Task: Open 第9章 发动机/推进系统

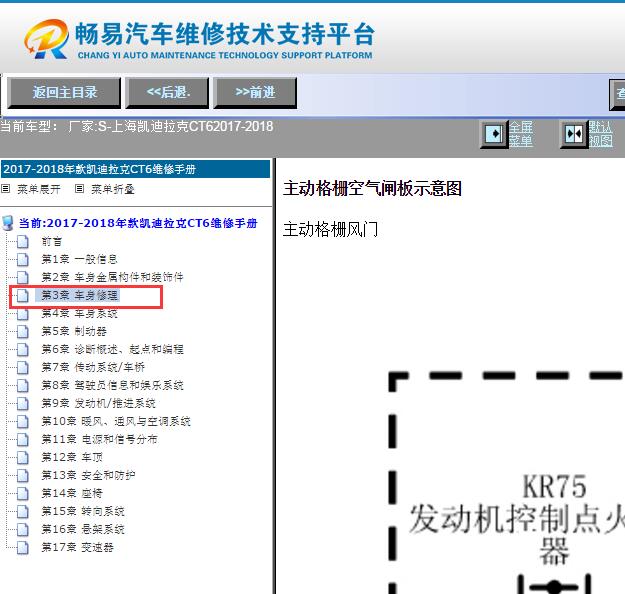Action: [x=98, y=403]
